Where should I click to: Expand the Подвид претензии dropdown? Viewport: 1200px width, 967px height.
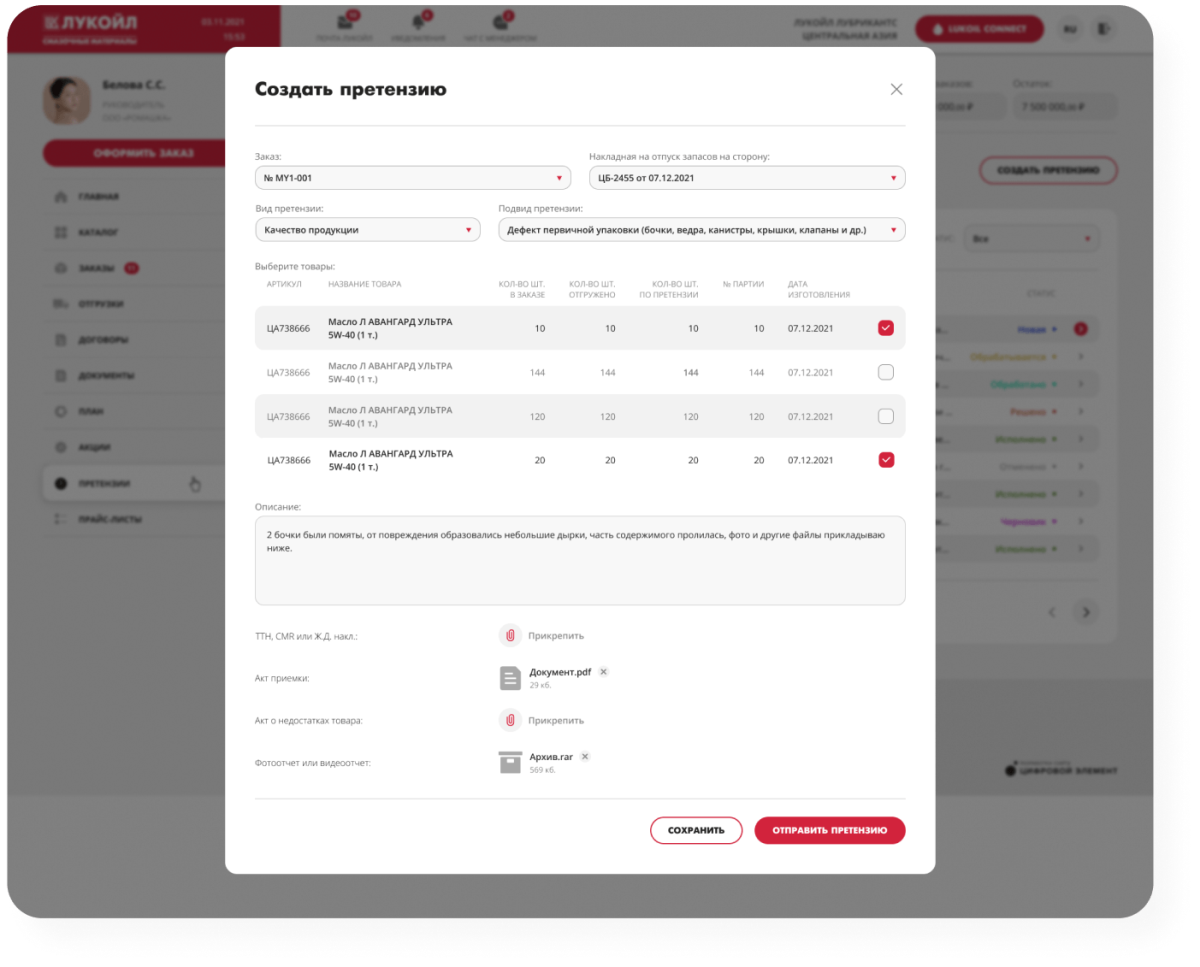(702, 230)
